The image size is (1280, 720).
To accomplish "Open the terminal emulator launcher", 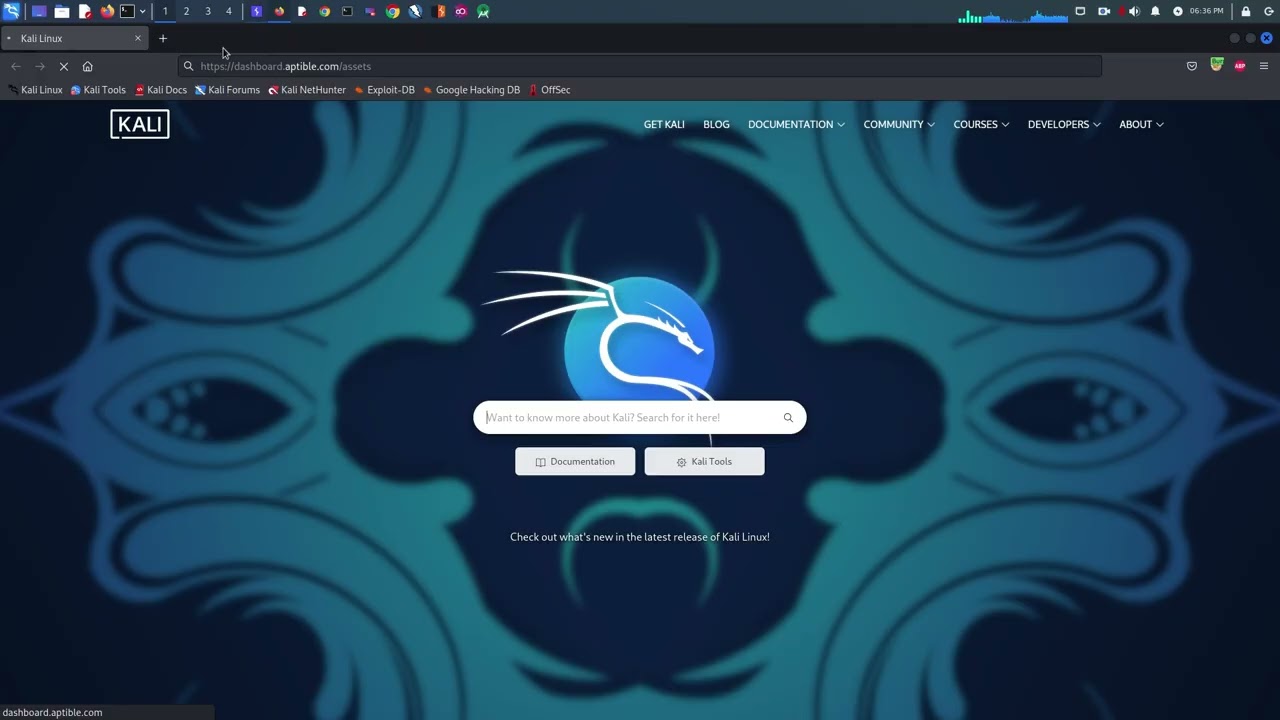I will point(127,11).
